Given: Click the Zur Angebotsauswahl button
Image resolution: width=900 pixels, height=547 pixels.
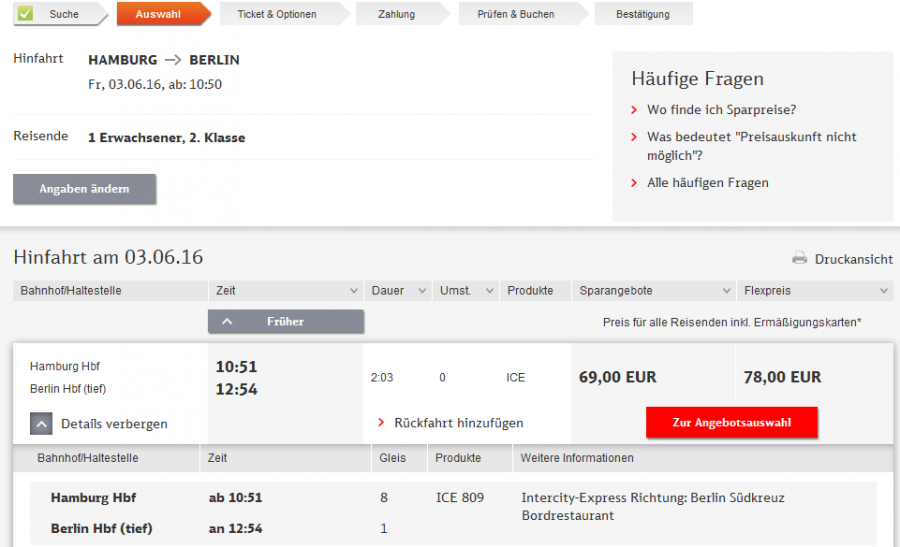Looking at the screenshot, I should [732, 422].
